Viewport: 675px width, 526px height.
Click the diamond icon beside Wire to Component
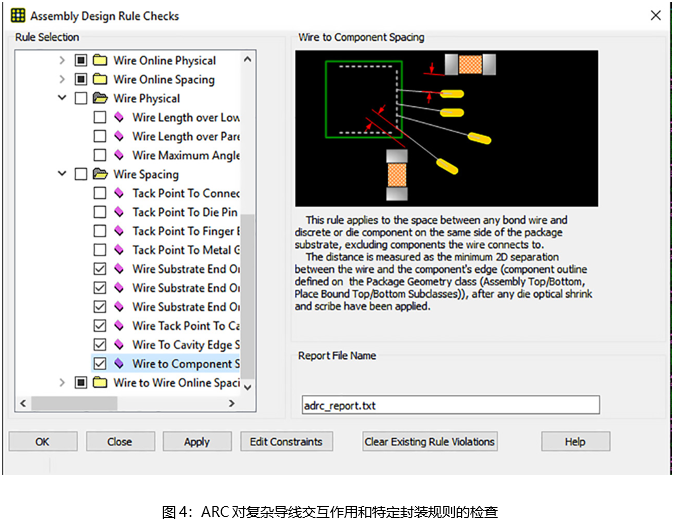(119, 363)
